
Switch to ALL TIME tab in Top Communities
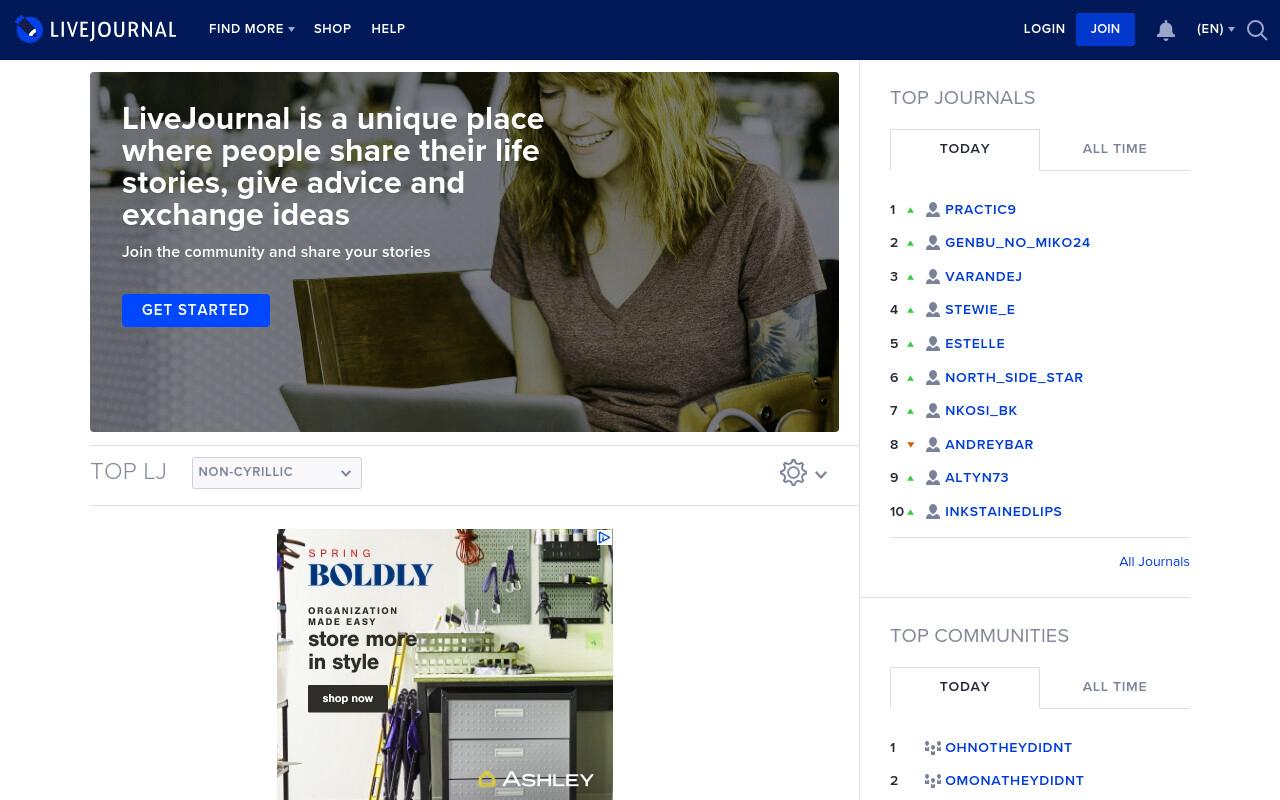tap(1115, 687)
